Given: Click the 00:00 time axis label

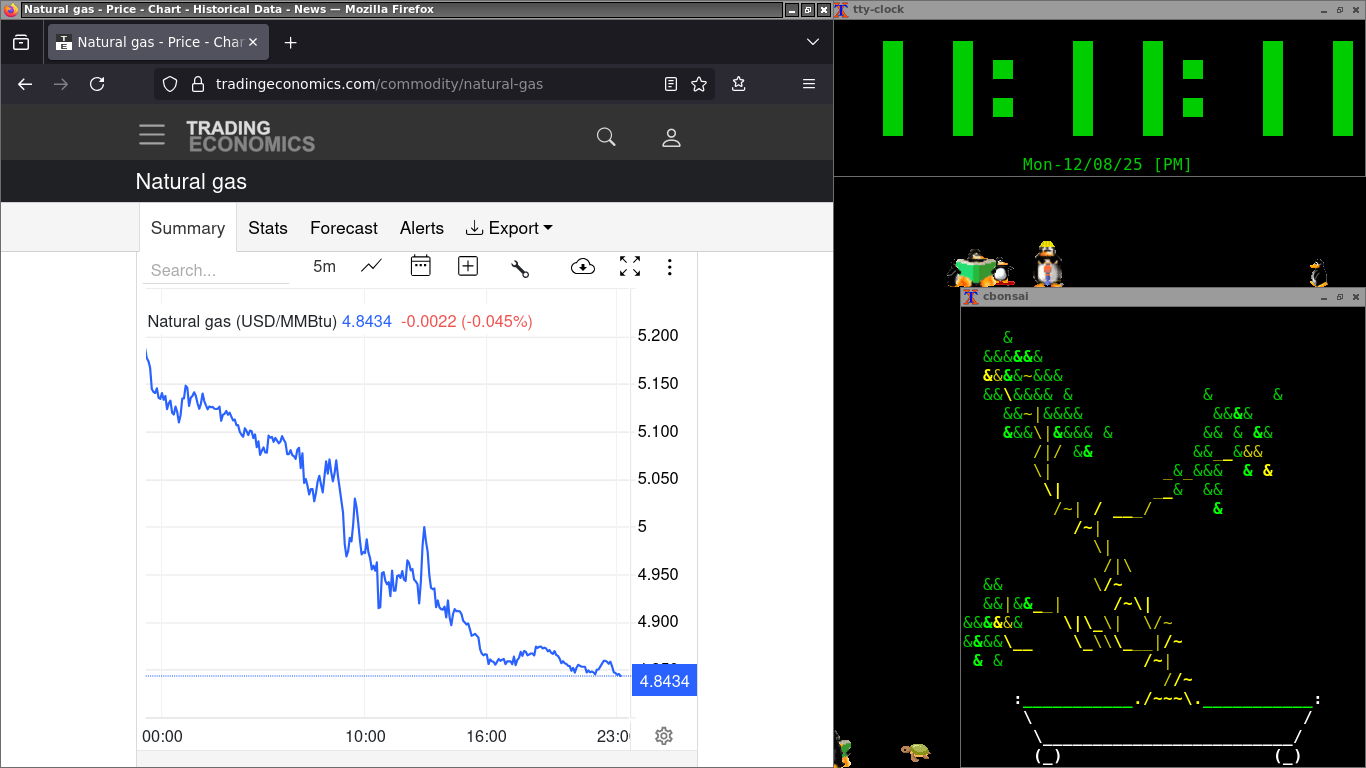Looking at the screenshot, I should tap(162, 737).
